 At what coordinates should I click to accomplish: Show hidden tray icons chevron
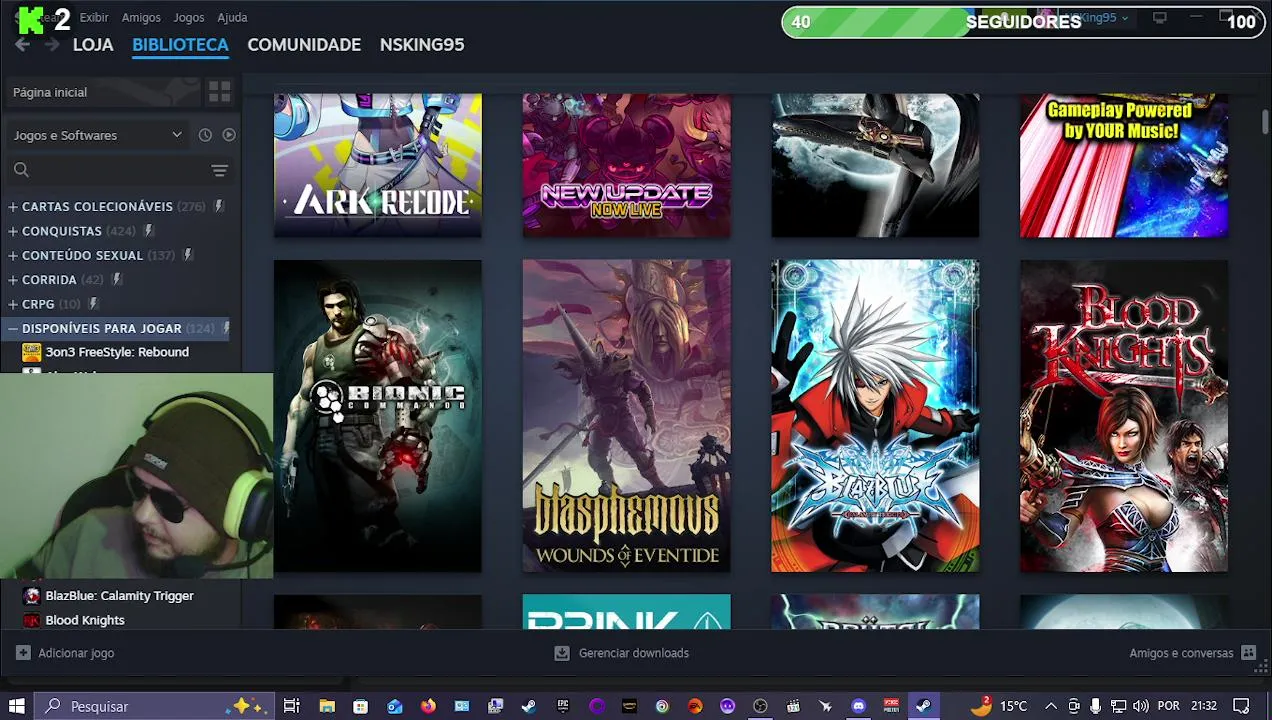(1051, 706)
